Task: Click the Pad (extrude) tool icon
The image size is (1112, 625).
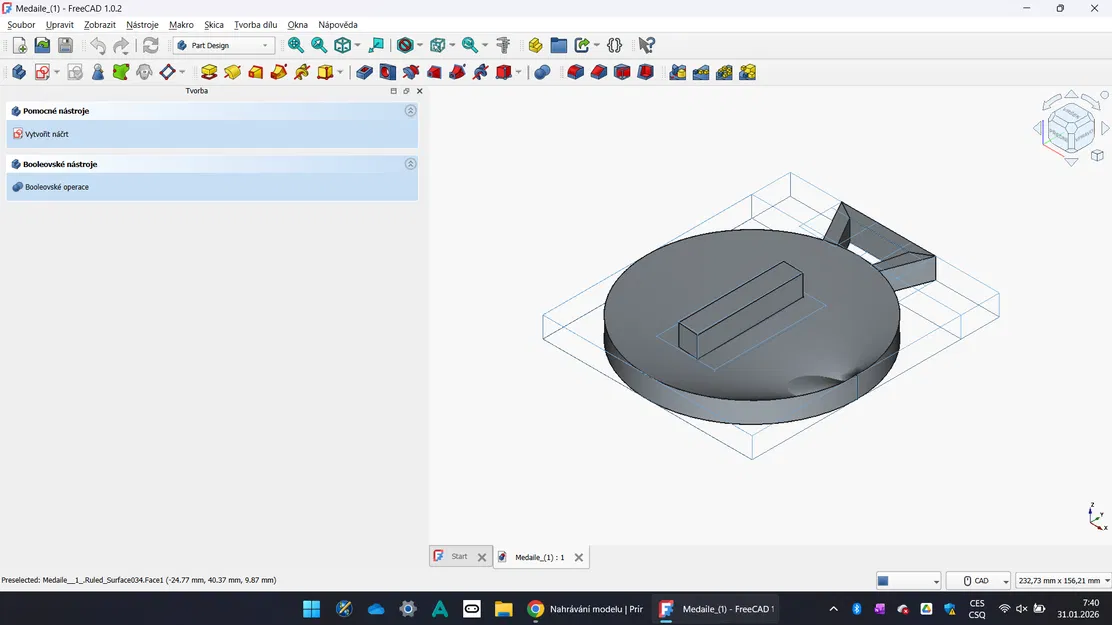Action: click(209, 72)
